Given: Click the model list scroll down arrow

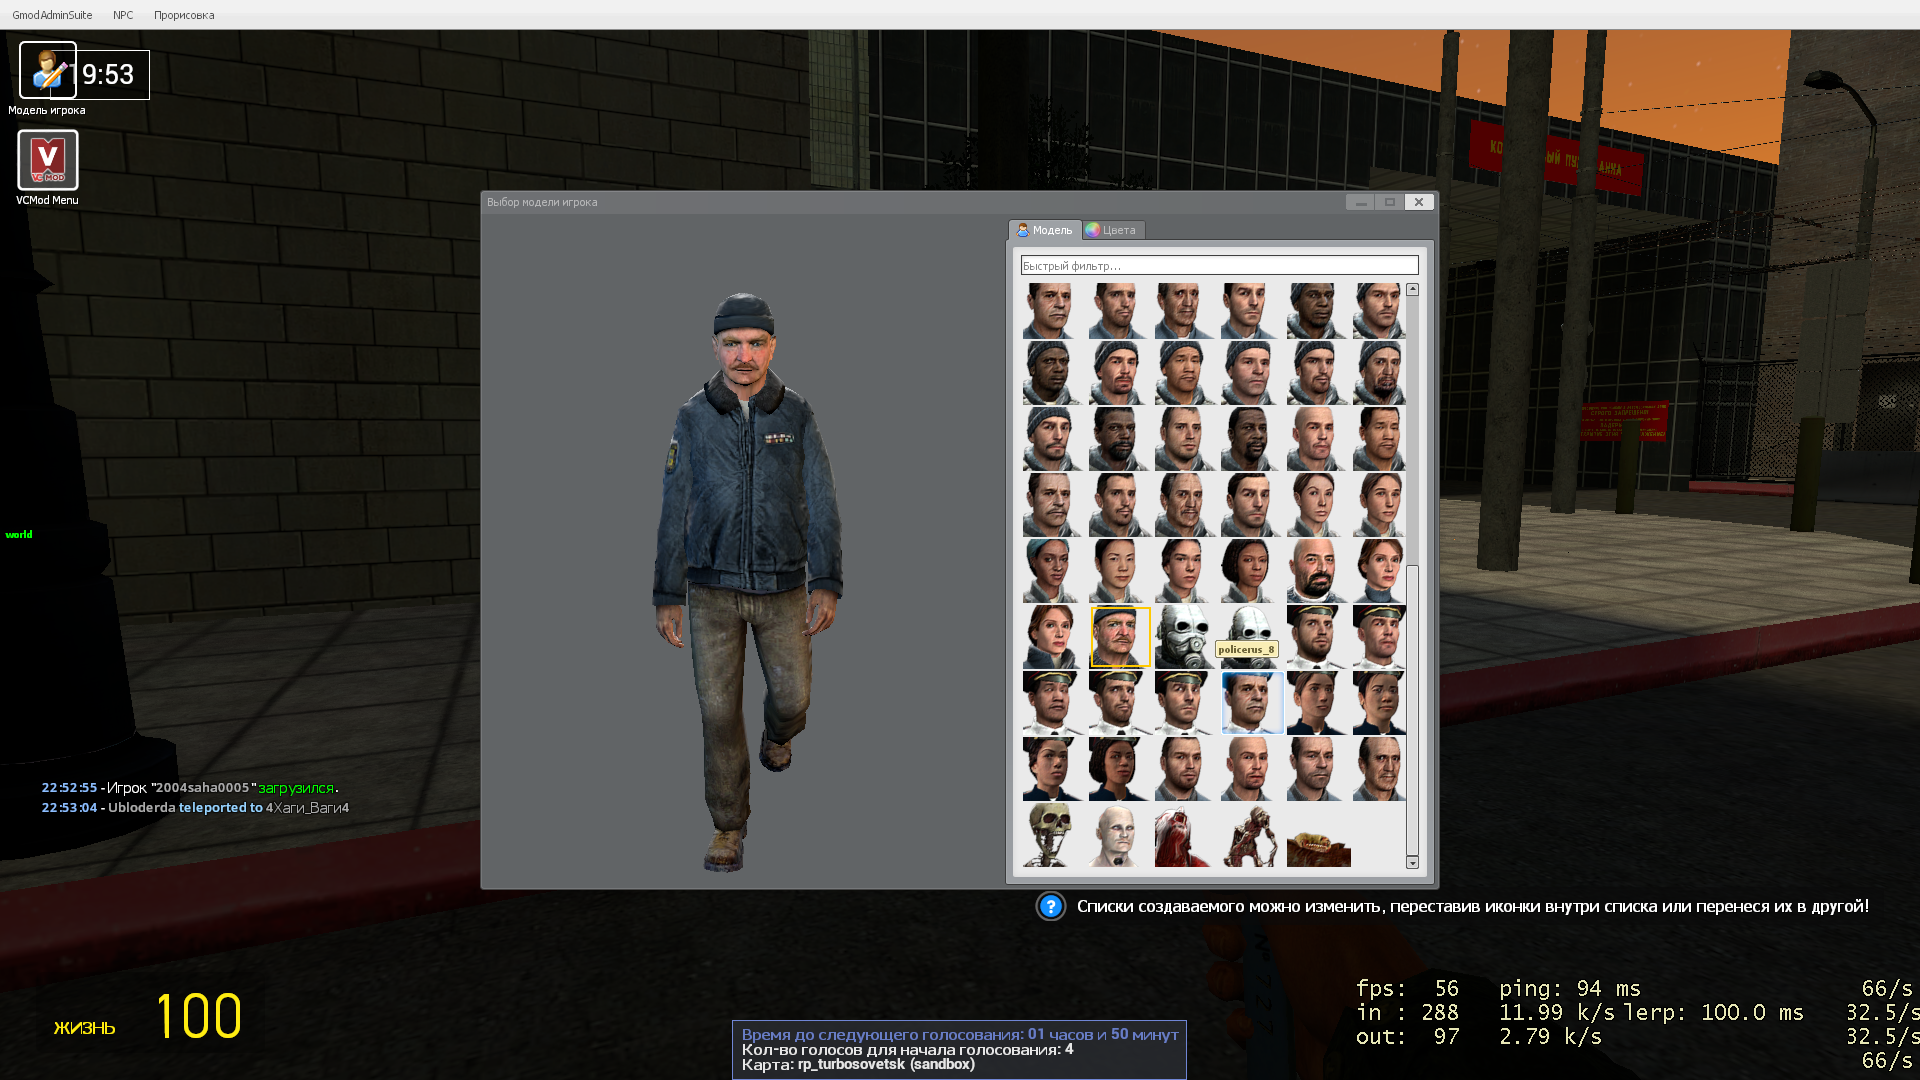Looking at the screenshot, I should [1412, 862].
